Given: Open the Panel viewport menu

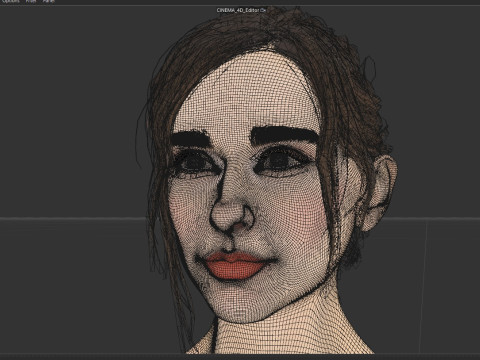Looking at the screenshot, I should pyautogui.click(x=49, y=1).
